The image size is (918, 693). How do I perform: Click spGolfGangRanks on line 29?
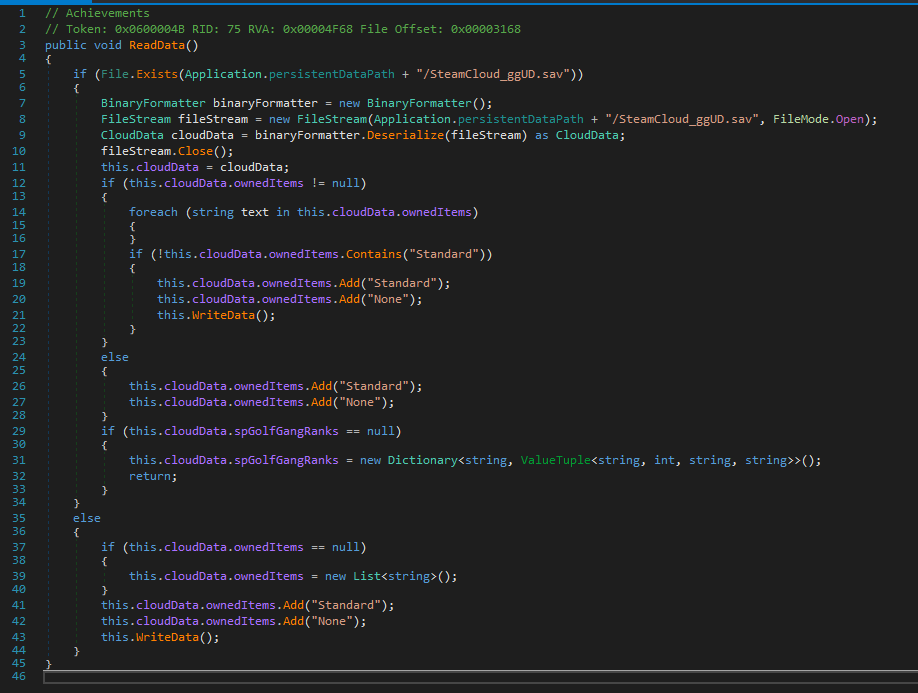pyautogui.click(x=286, y=431)
